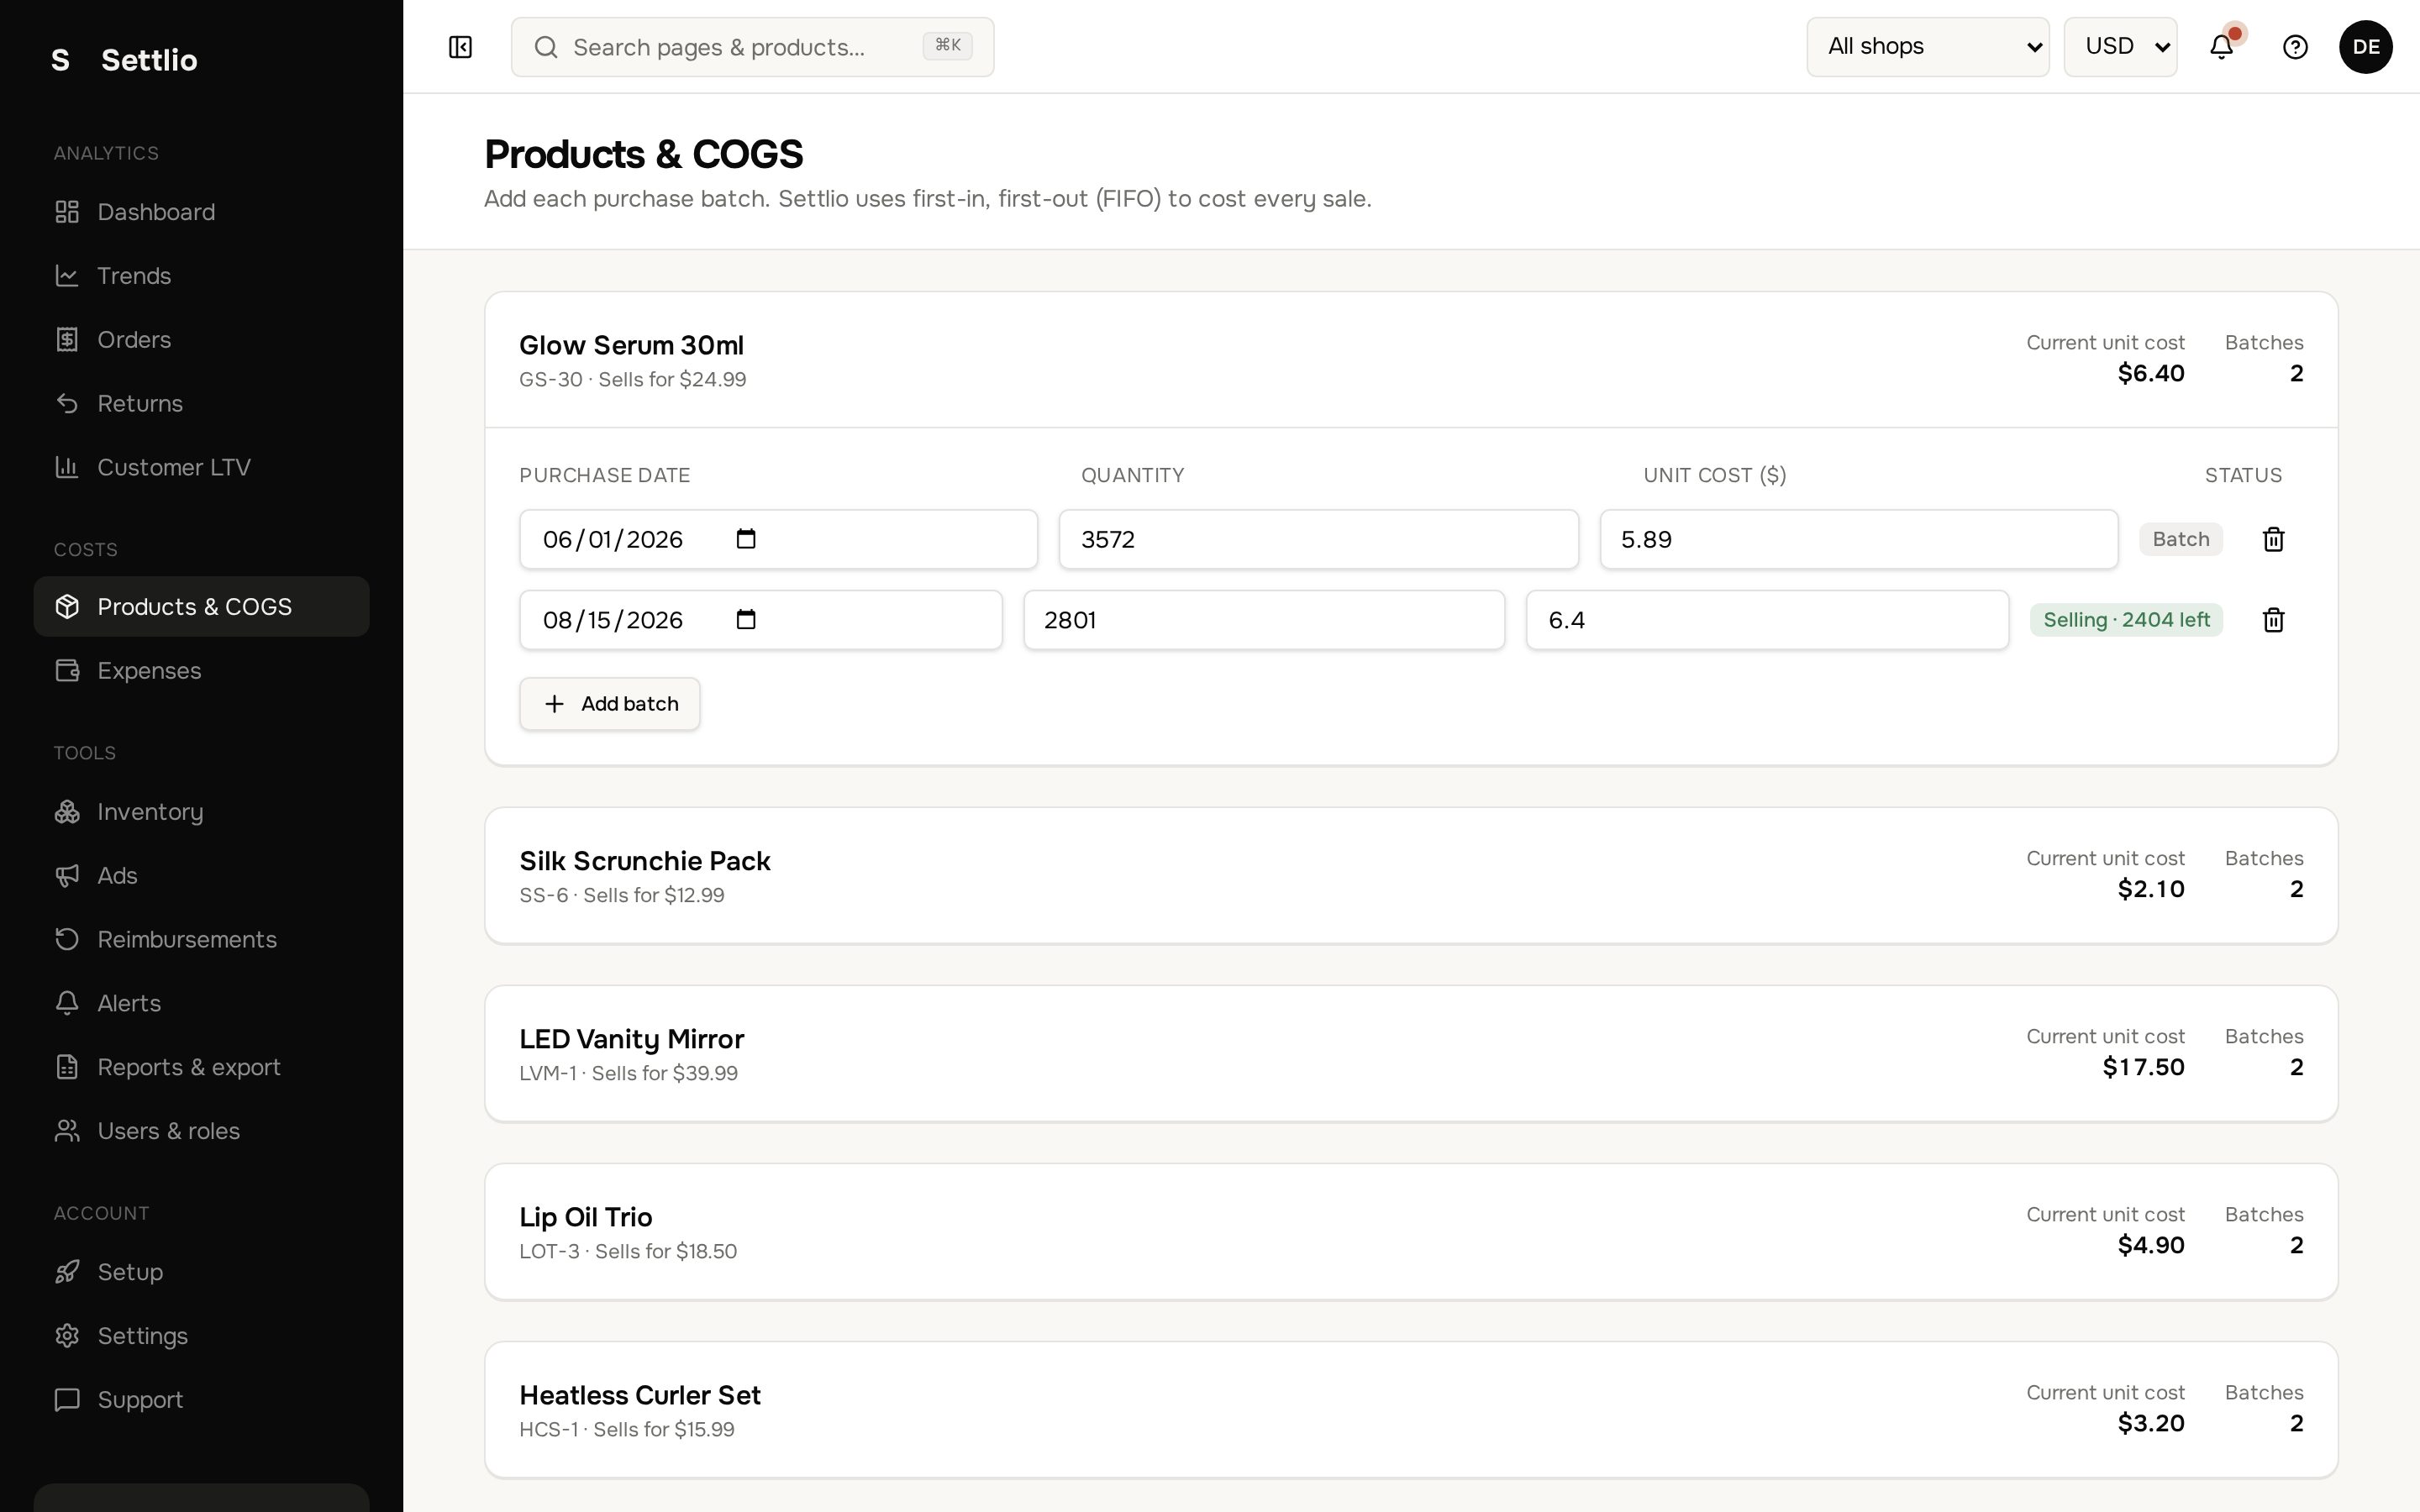Click the Inventory boxes icon

[67, 812]
